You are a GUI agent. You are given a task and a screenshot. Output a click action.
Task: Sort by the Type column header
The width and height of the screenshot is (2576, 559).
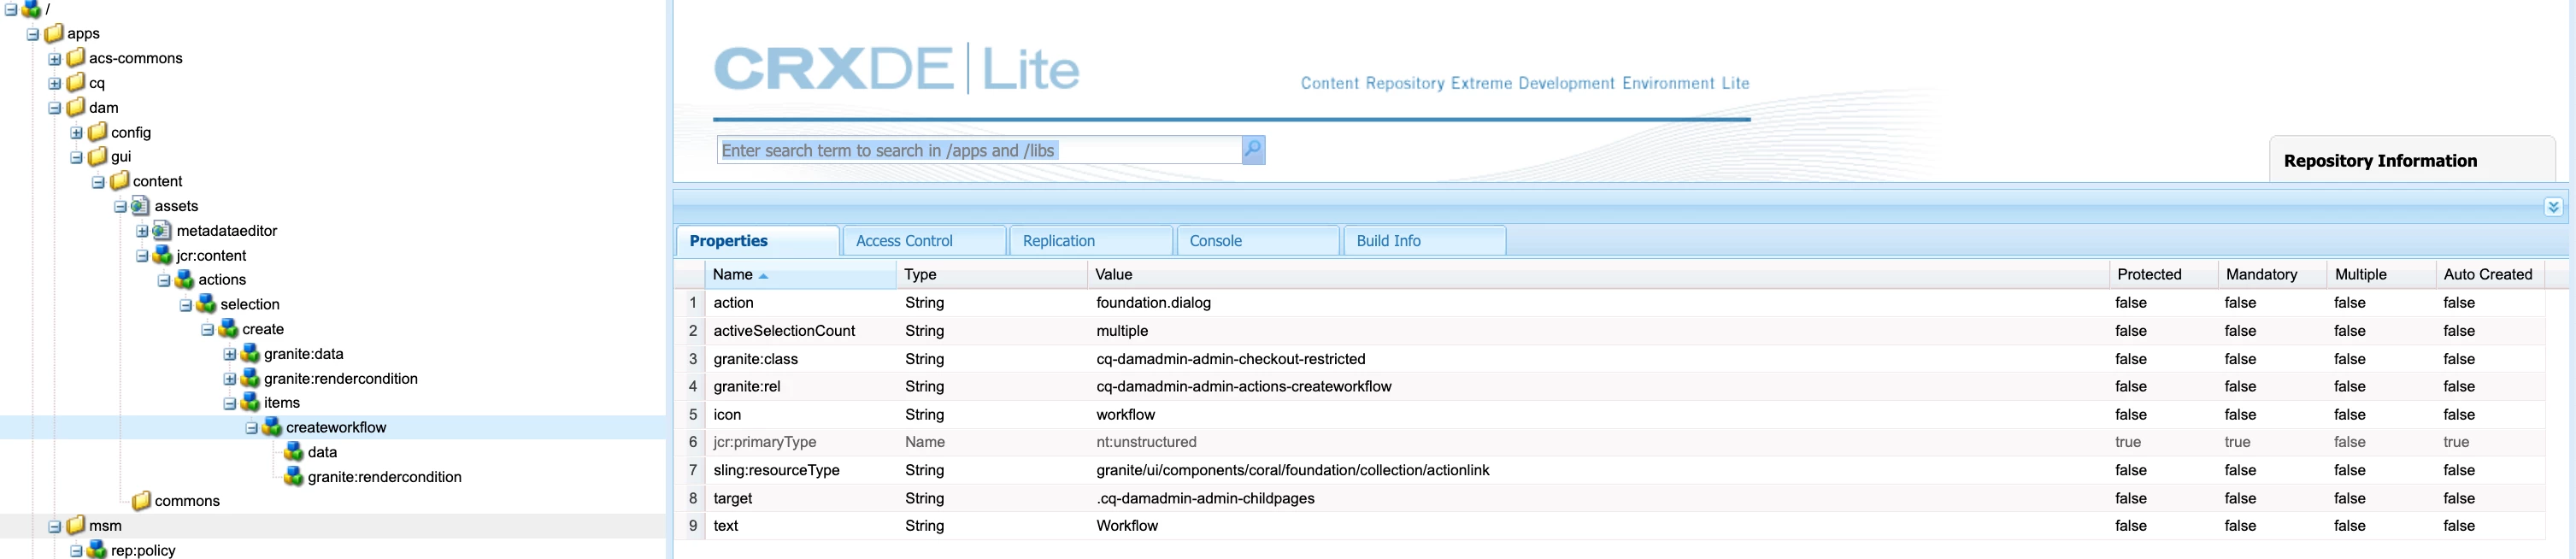pyautogui.click(x=991, y=274)
